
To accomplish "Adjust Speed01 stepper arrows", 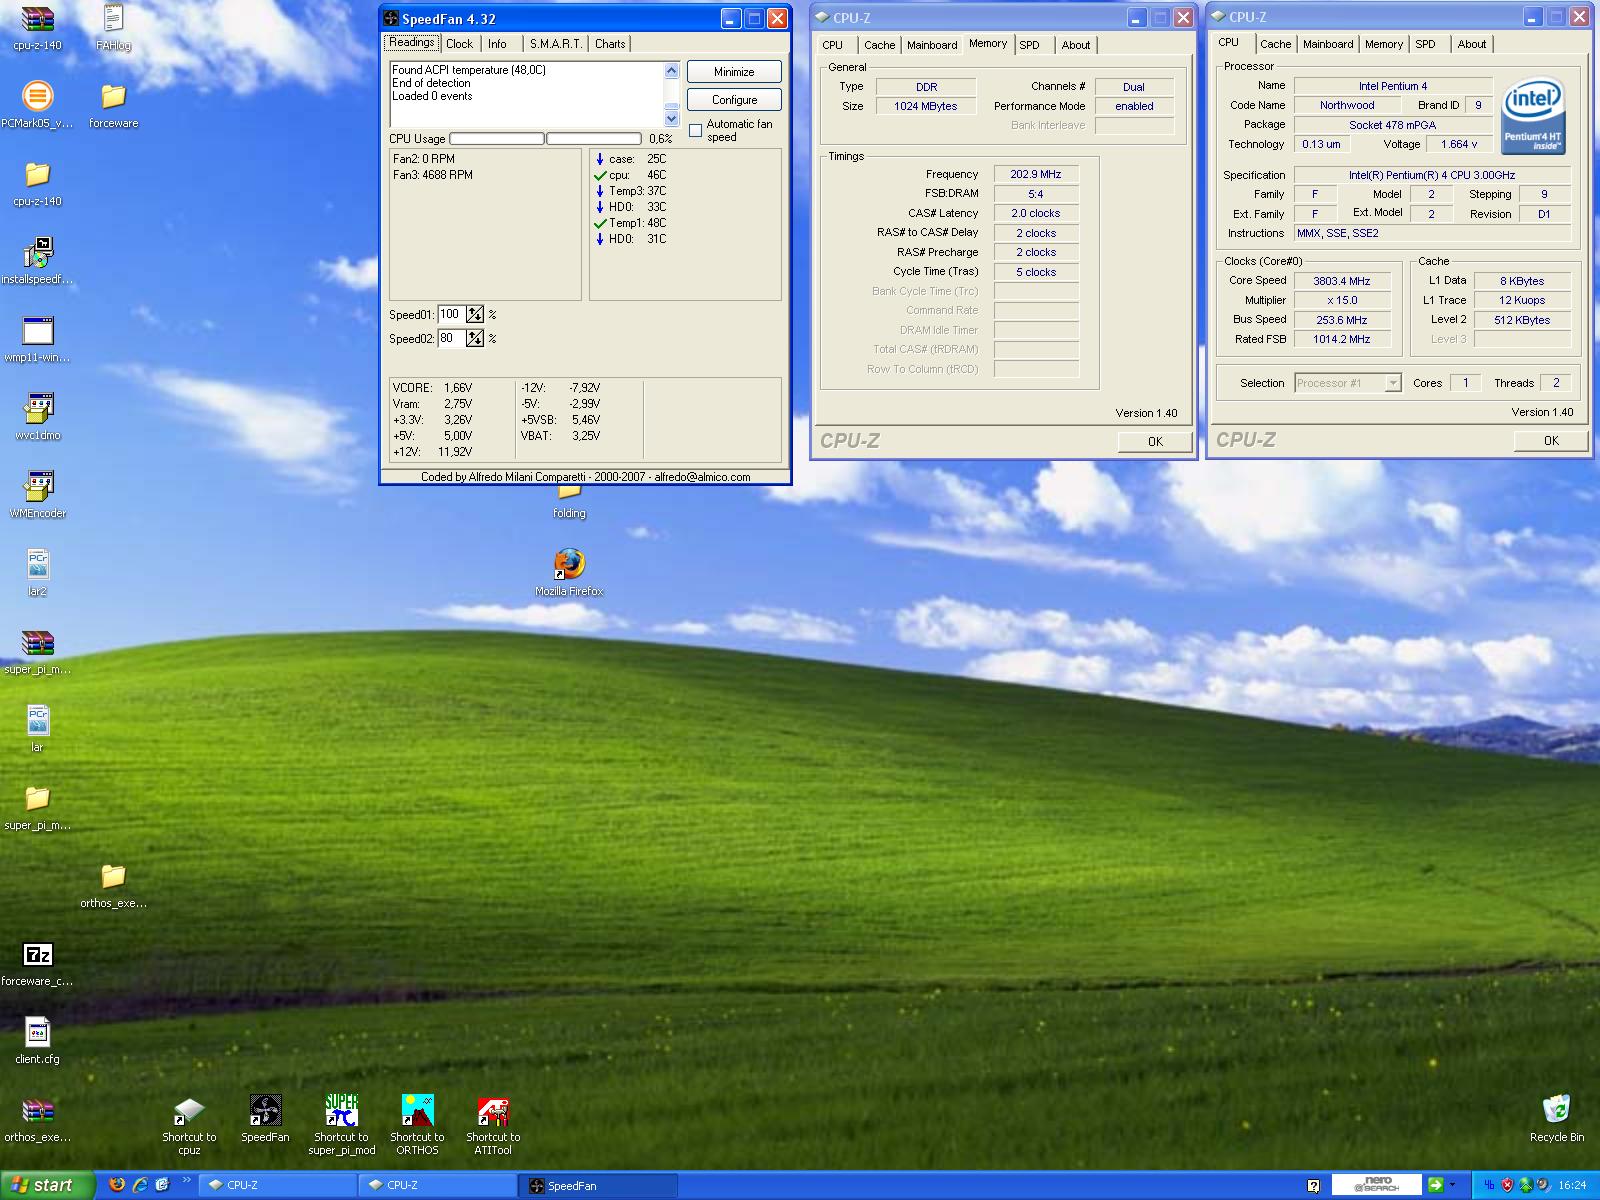I will point(475,314).
